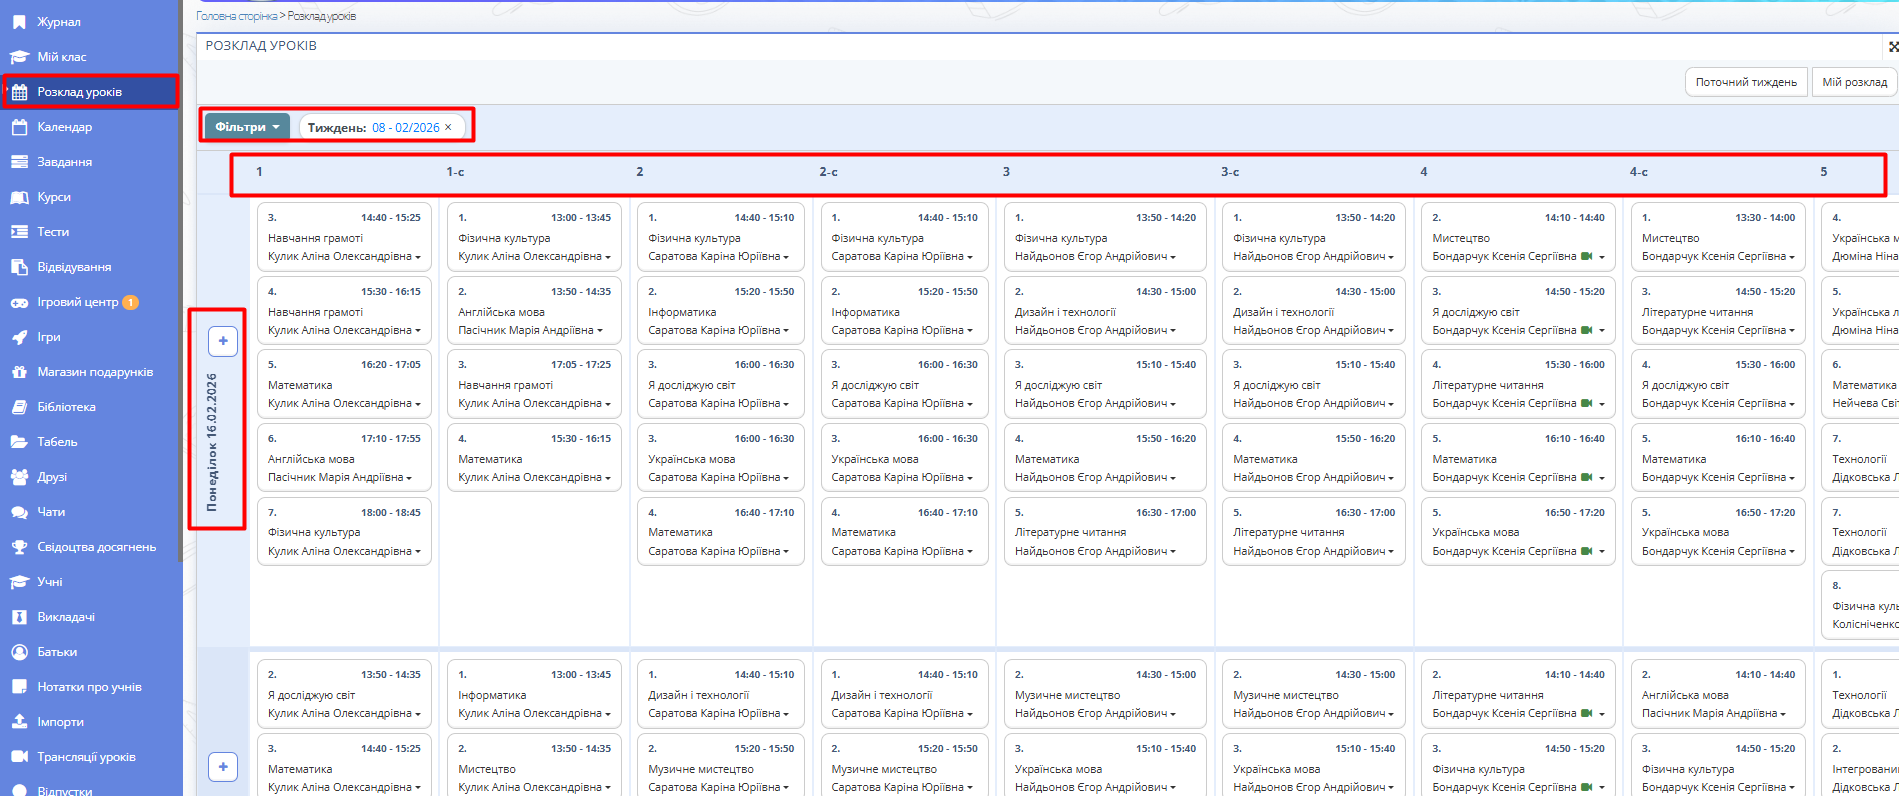Click the Імпорти upload icon
This screenshot has height=796, width=1899.
[x=19, y=722]
